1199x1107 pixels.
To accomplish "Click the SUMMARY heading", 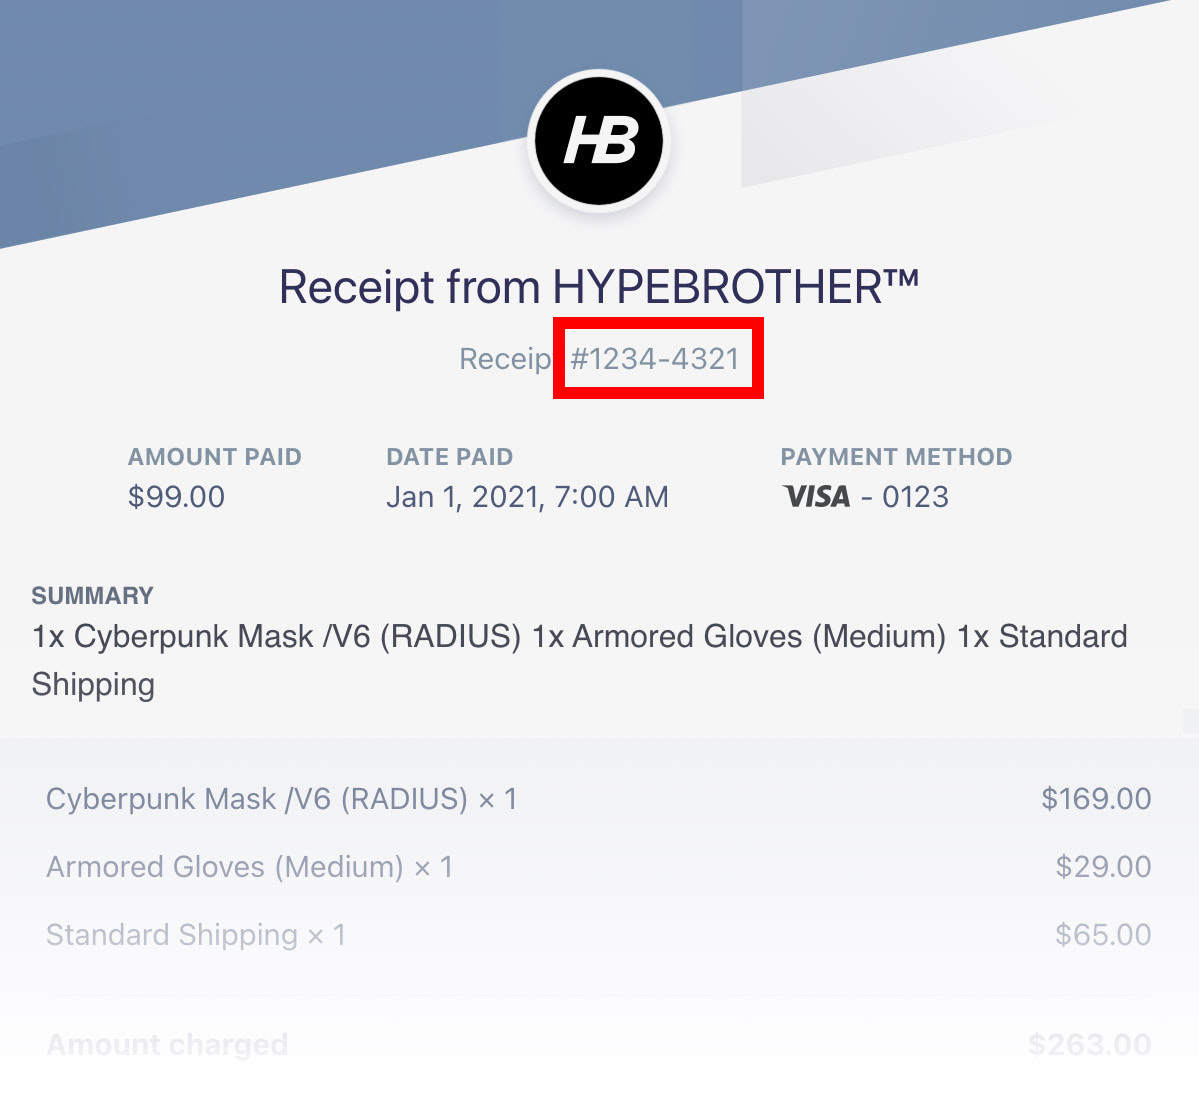I will (x=93, y=596).
